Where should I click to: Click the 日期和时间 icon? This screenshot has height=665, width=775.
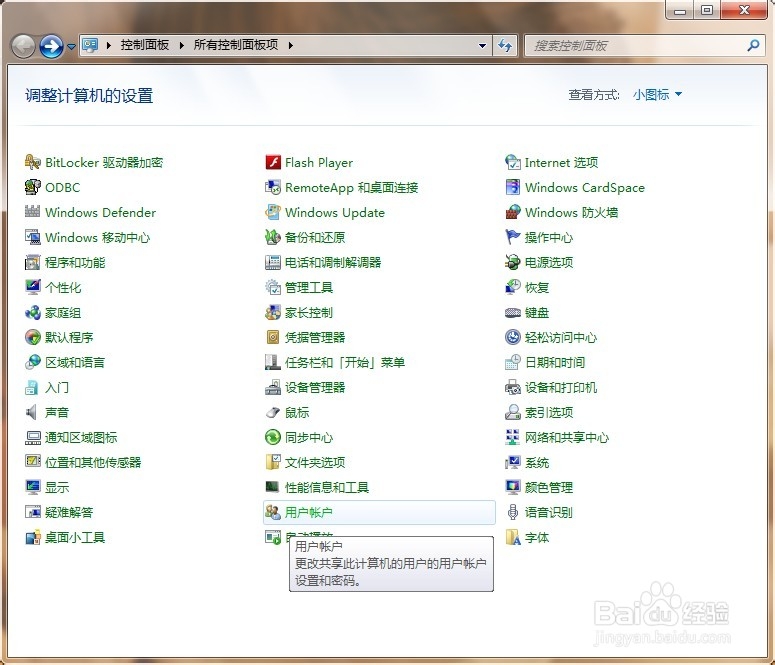pyautogui.click(x=513, y=362)
